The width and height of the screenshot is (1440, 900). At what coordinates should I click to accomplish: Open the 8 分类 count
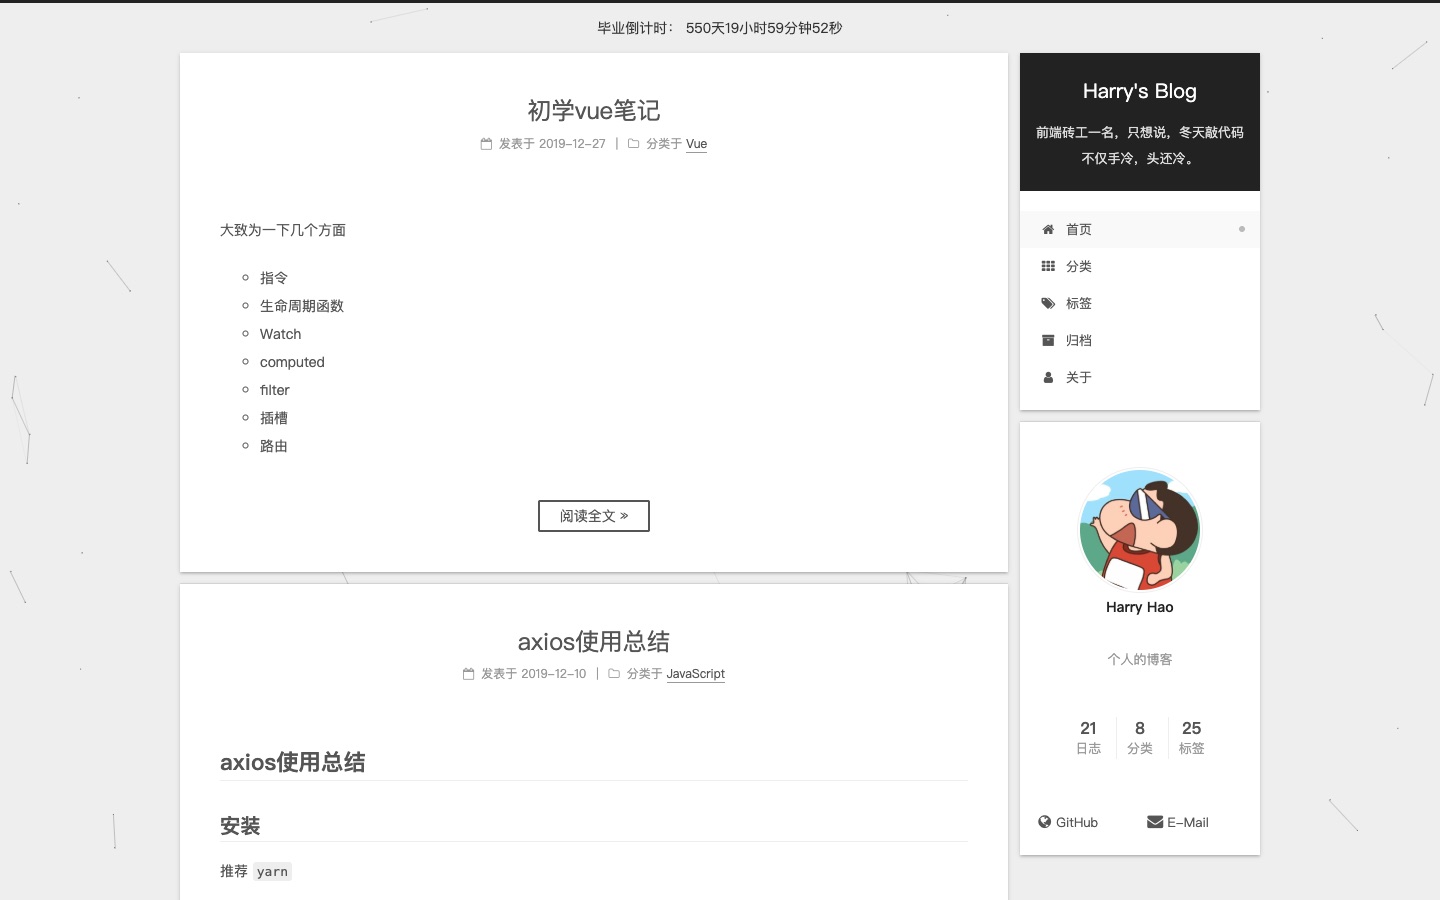click(1140, 737)
